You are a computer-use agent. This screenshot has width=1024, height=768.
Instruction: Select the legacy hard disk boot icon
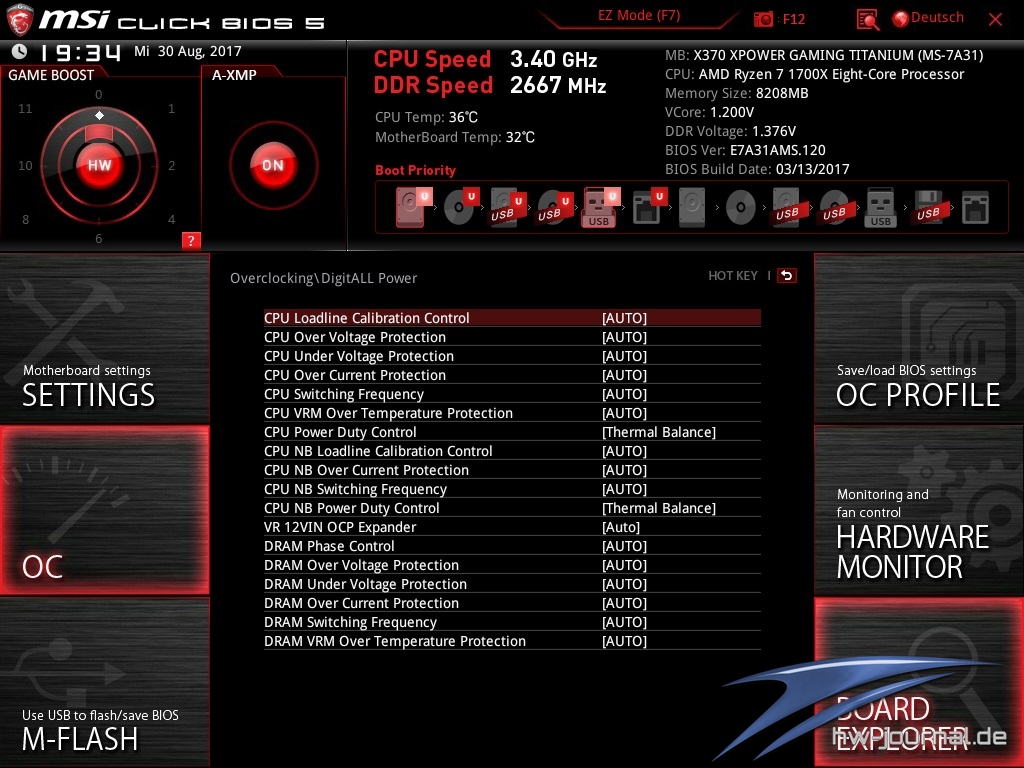692,208
